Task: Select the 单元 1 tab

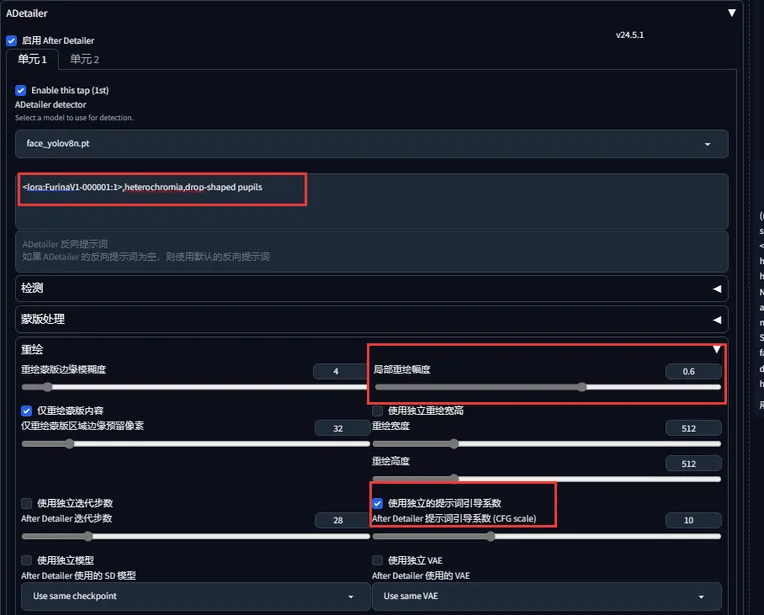Action: pos(32,60)
